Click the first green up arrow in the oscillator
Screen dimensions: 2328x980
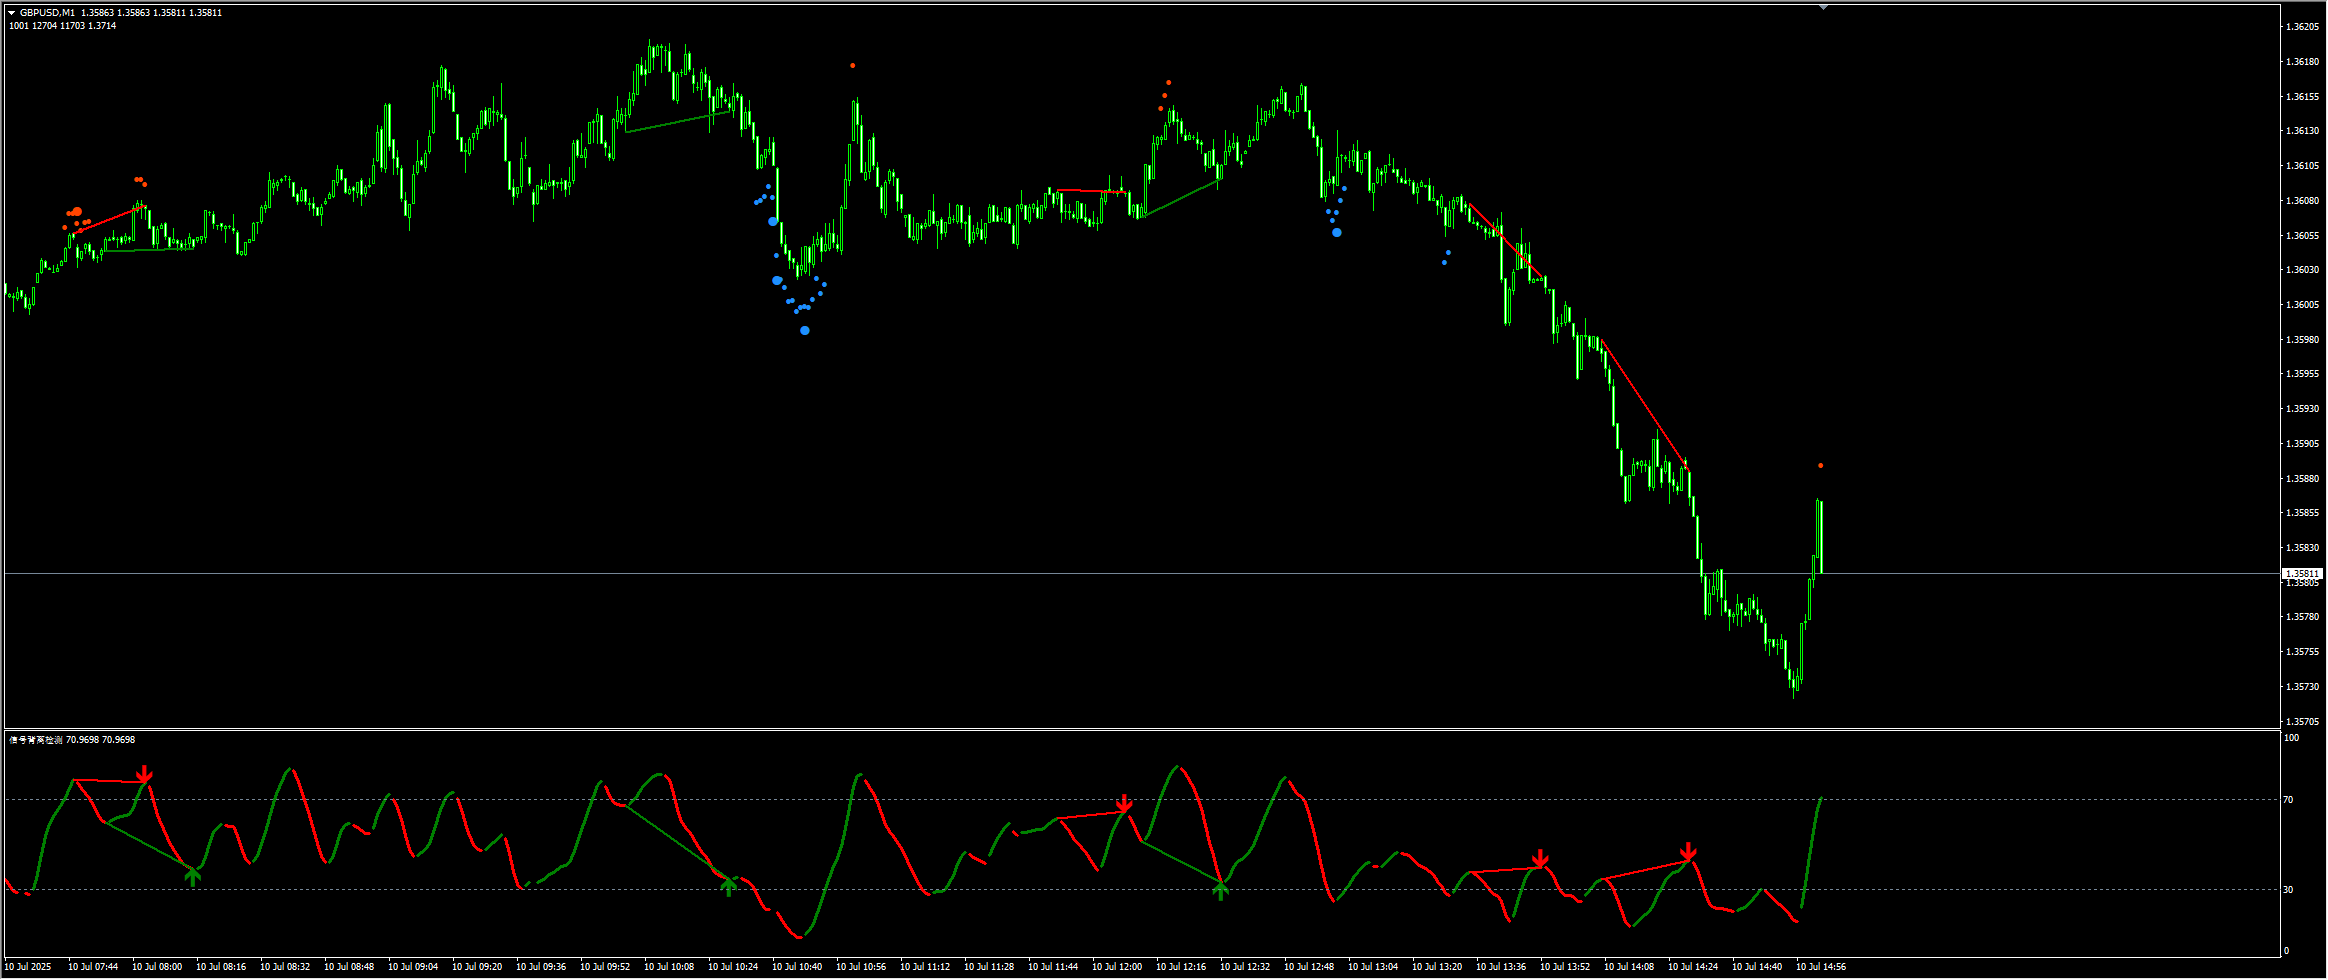tap(193, 877)
